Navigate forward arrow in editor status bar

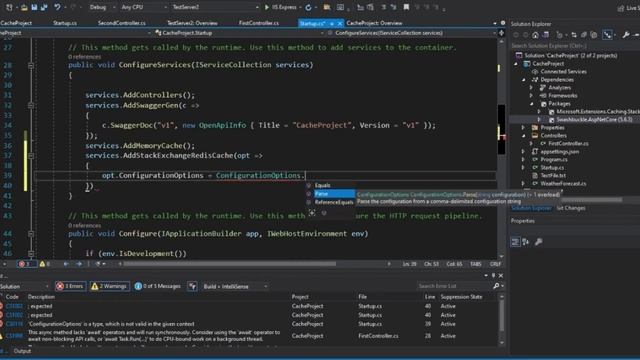(79, 264)
